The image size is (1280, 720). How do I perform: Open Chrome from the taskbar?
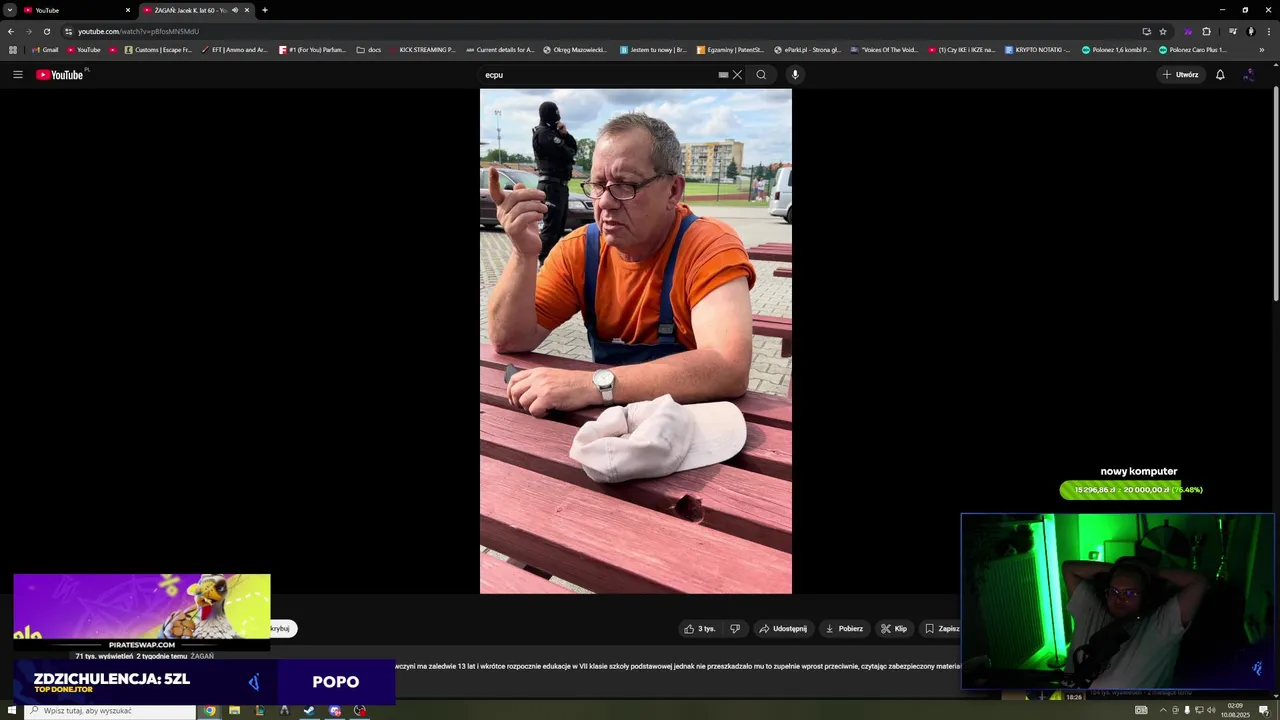tap(209, 711)
